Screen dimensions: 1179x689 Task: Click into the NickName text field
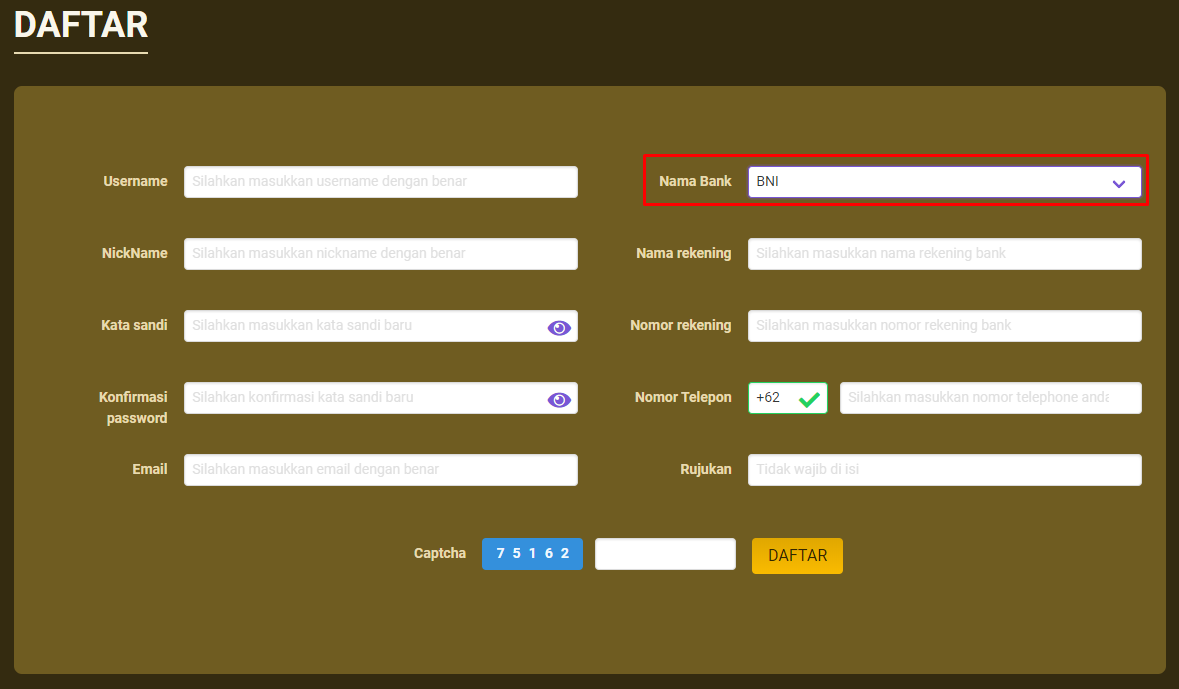(x=380, y=254)
